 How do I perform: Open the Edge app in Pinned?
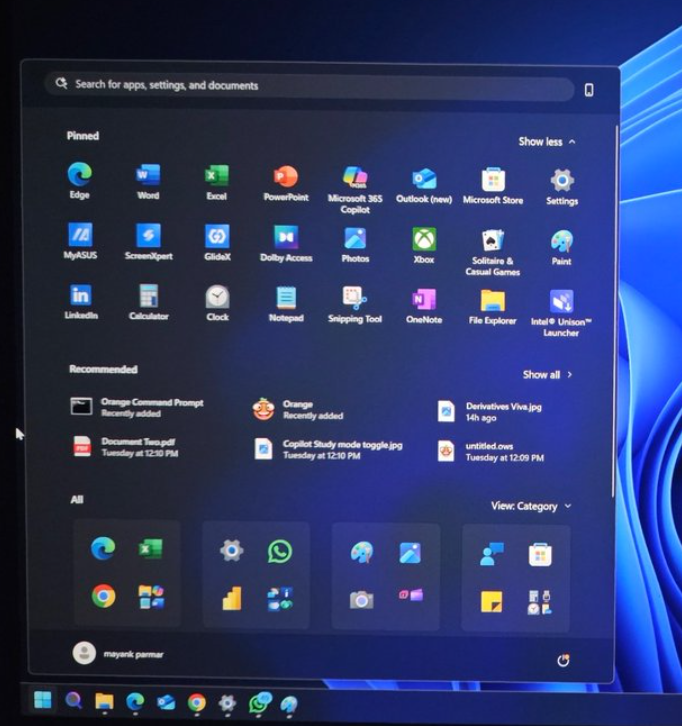80,180
